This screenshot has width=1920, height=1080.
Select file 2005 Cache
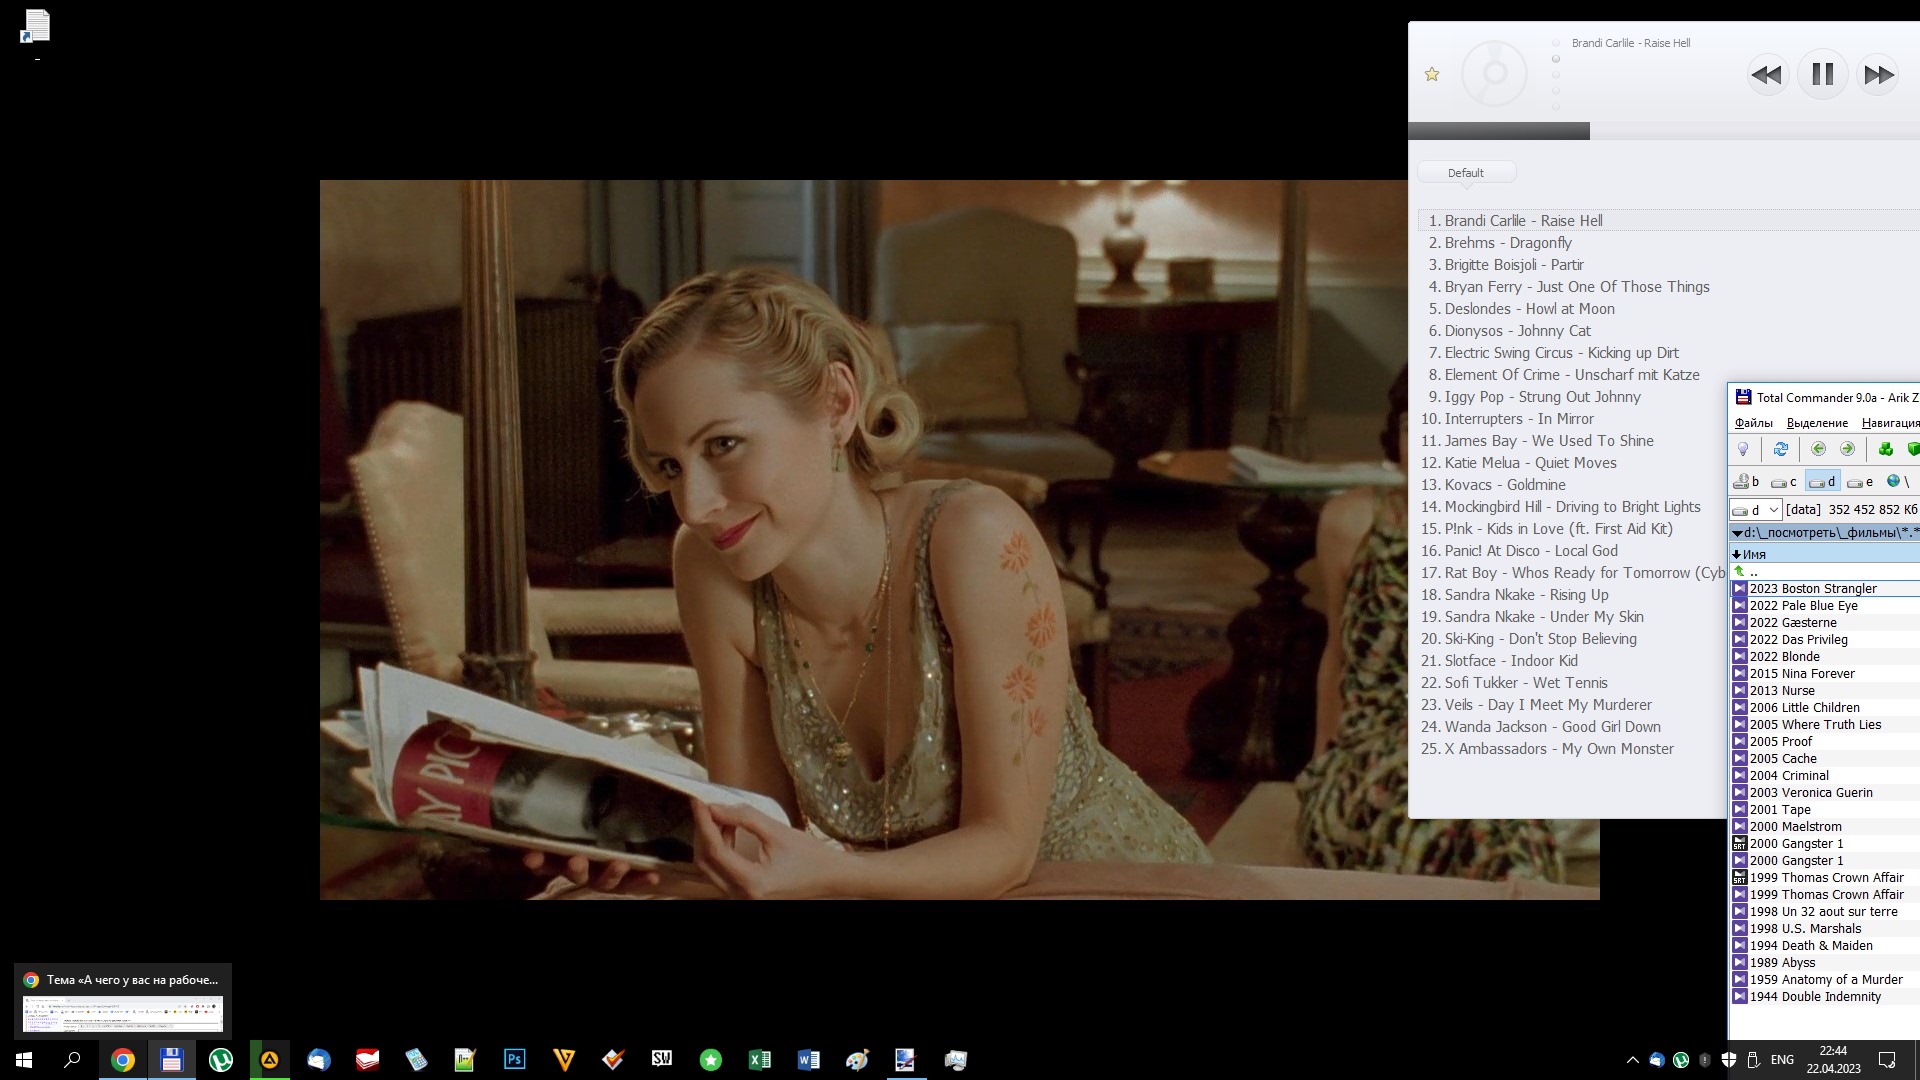(x=1825, y=759)
